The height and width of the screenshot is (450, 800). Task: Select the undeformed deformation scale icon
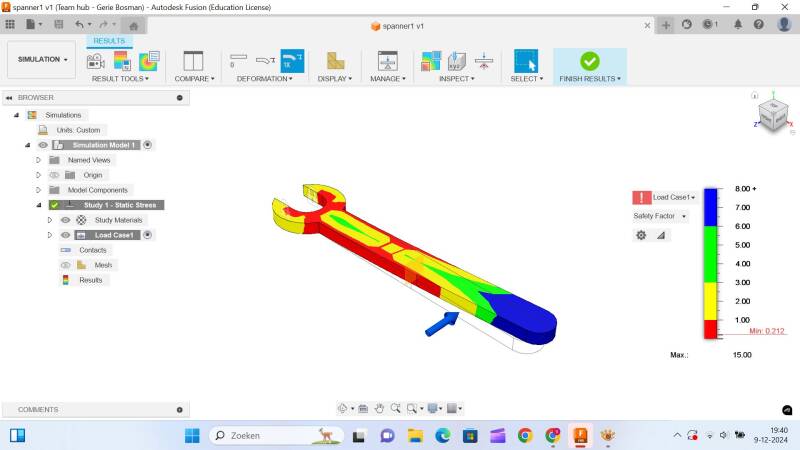click(x=238, y=61)
